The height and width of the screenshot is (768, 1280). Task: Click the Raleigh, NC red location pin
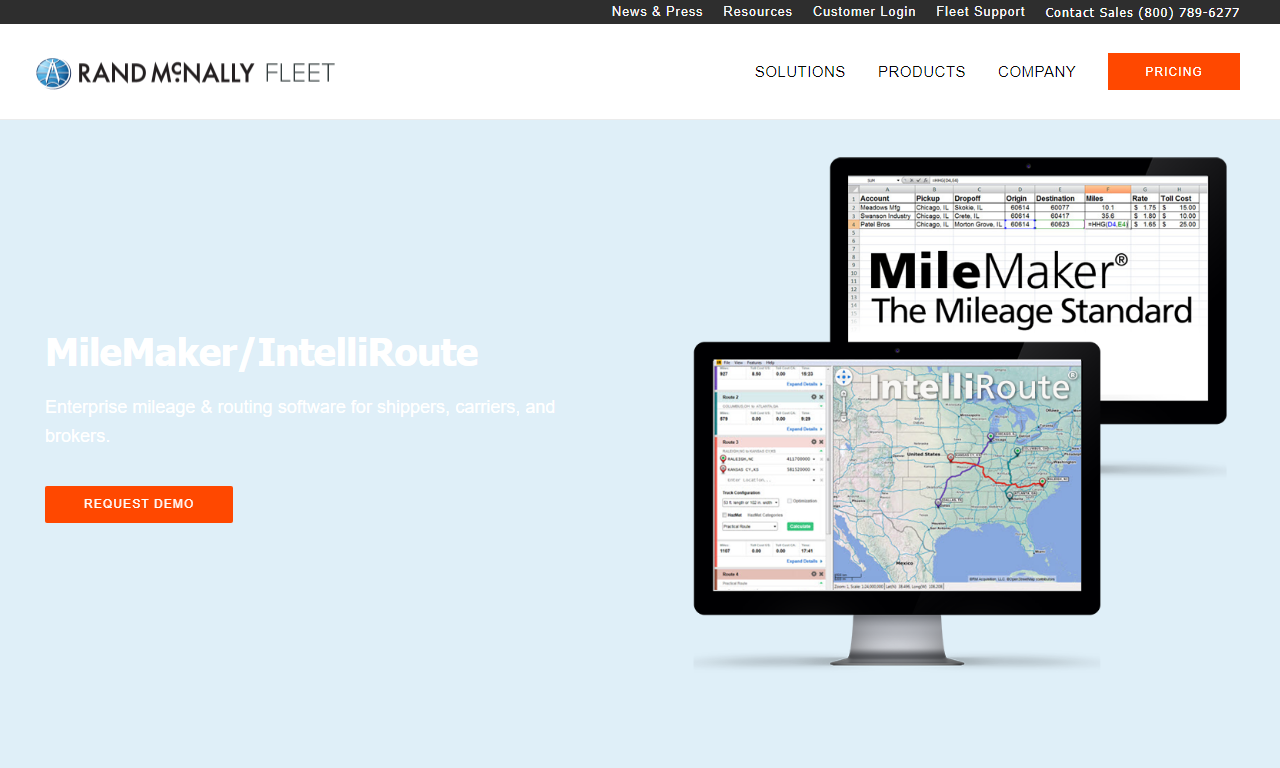pyautogui.click(x=723, y=459)
